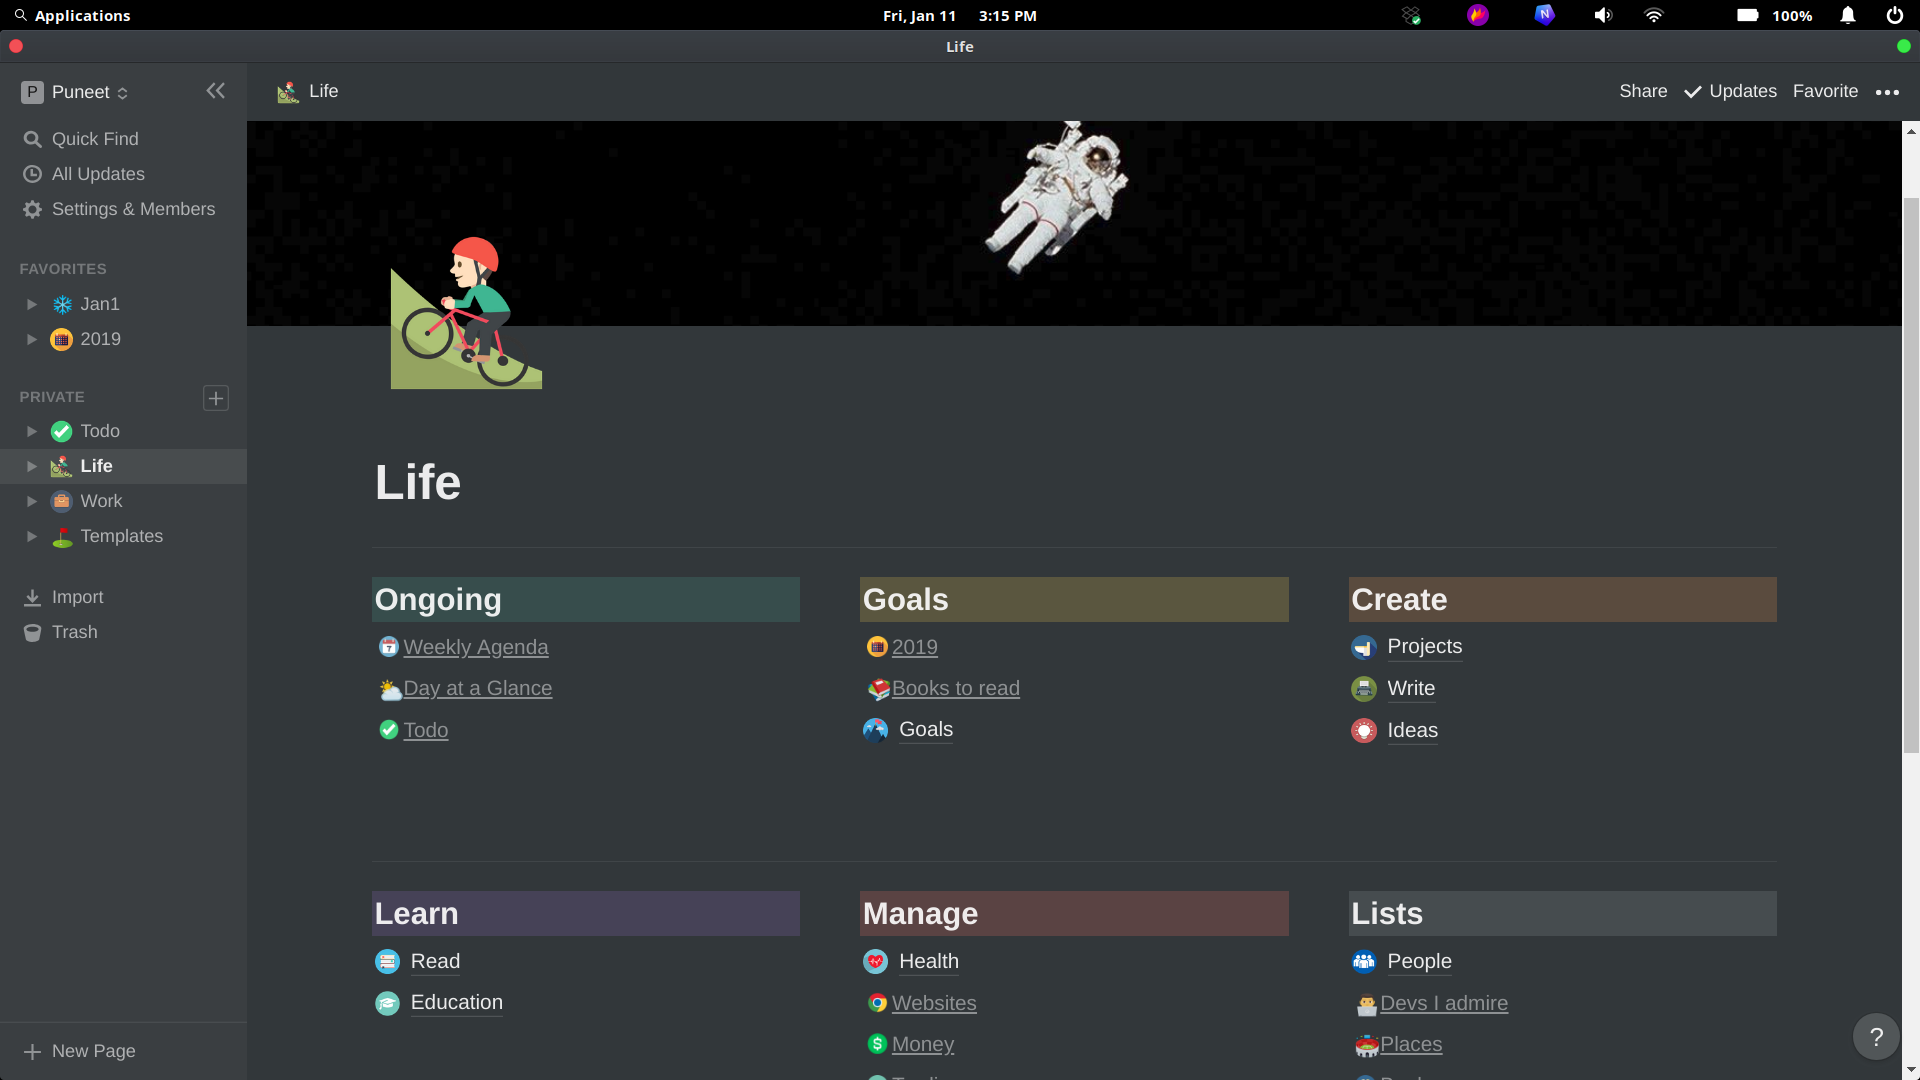Viewport: 1920px width, 1080px height.
Task: Open the help question mark button
Action: [1876, 1037]
